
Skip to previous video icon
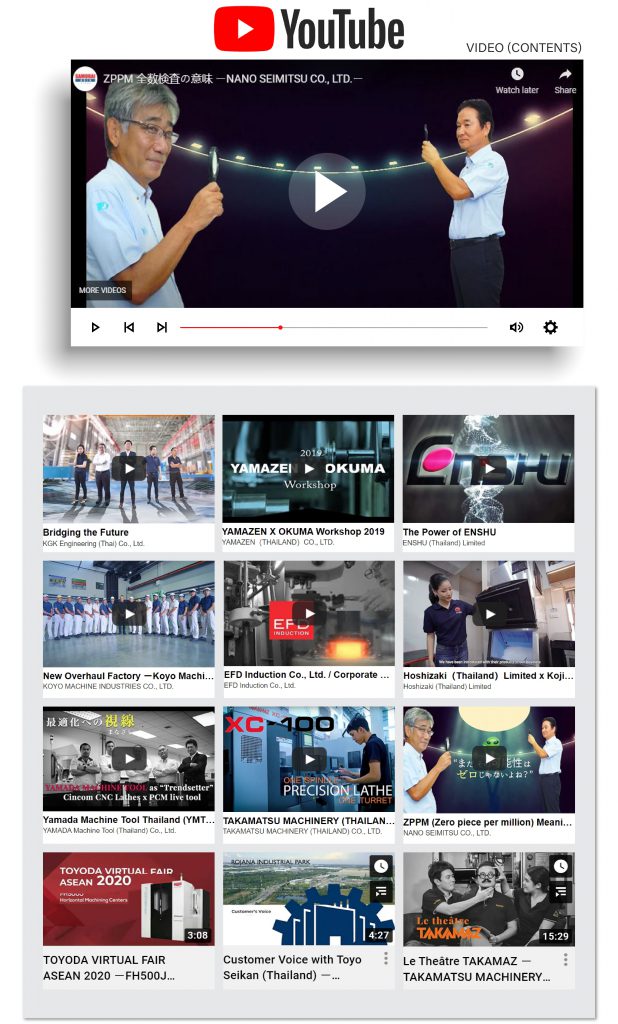point(129,327)
